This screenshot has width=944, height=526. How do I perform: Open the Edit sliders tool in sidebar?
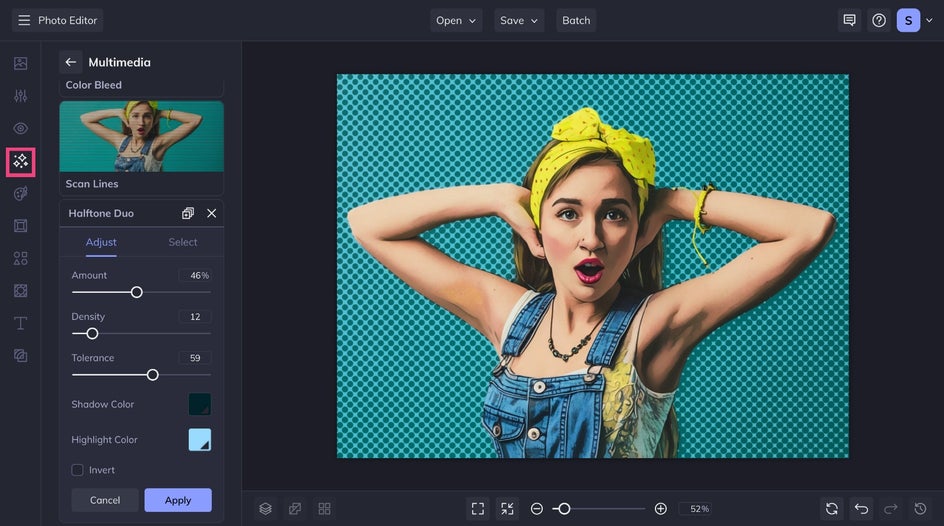click(21, 96)
